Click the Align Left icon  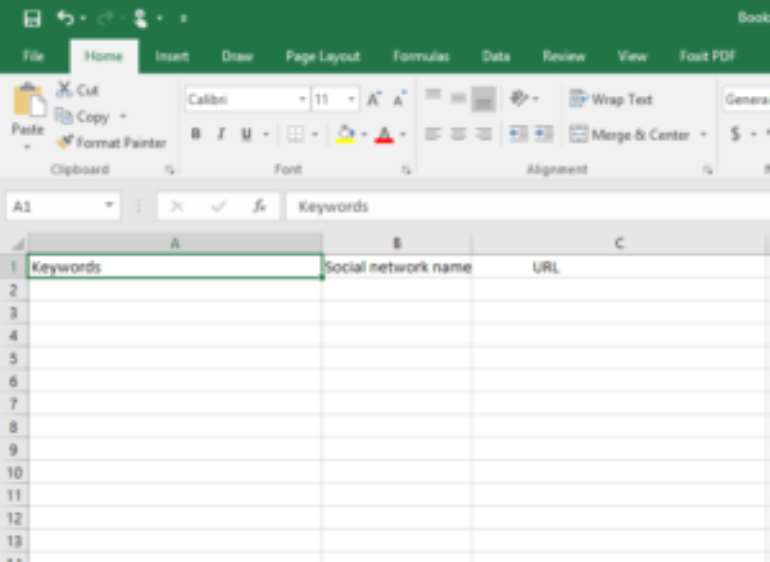point(433,134)
